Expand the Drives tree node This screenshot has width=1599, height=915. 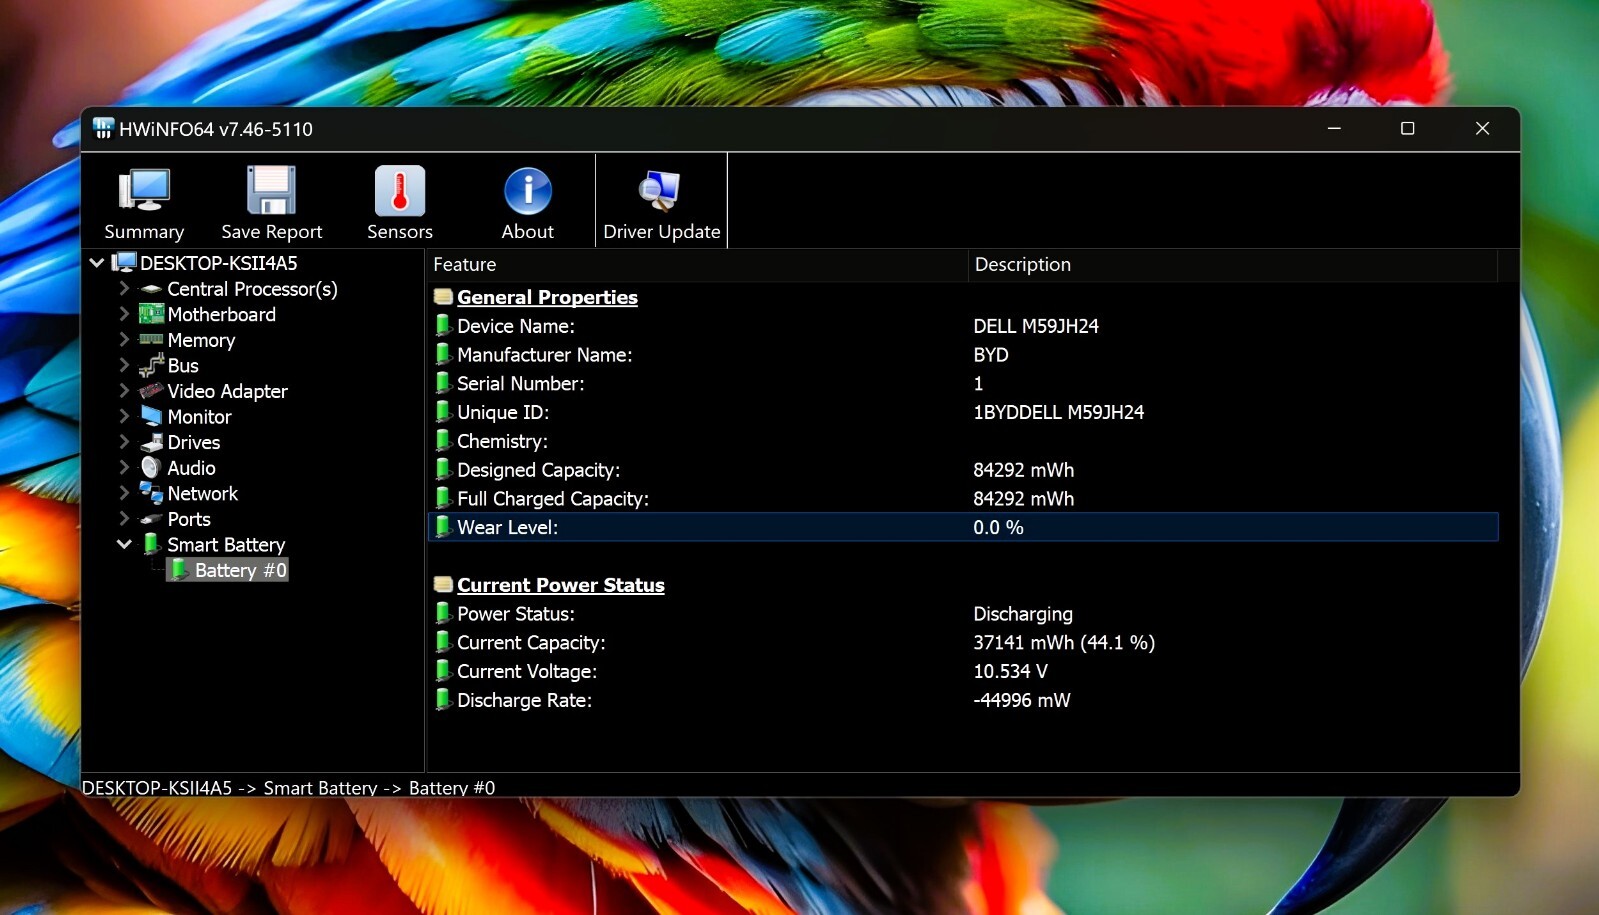point(124,441)
